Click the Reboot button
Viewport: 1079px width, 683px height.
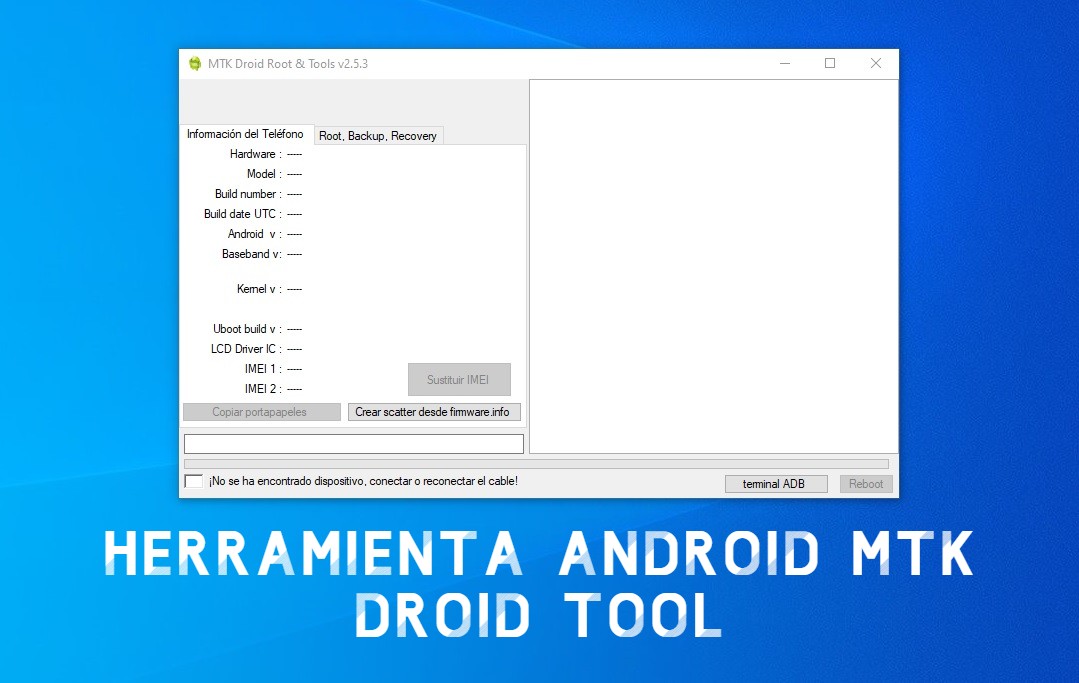pos(865,483)
